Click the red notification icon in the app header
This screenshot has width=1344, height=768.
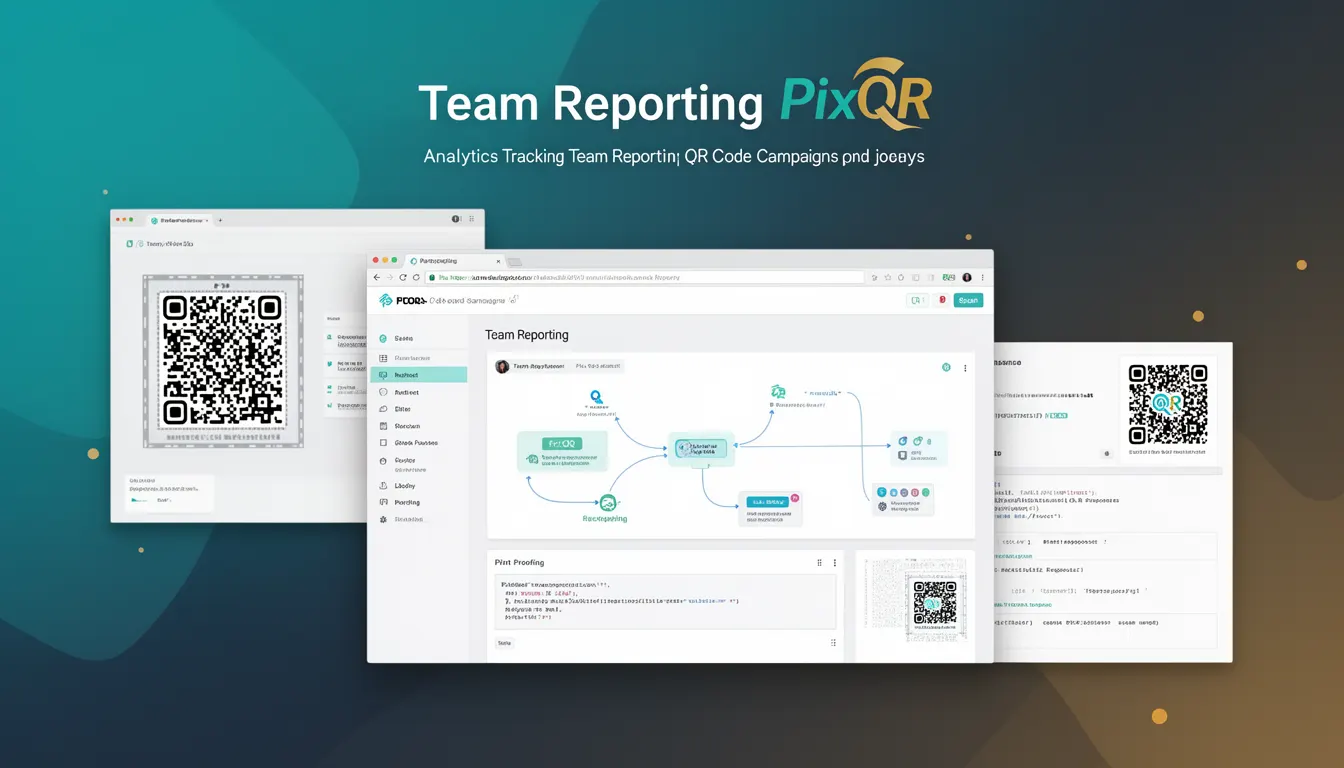(x=941, y=300)
